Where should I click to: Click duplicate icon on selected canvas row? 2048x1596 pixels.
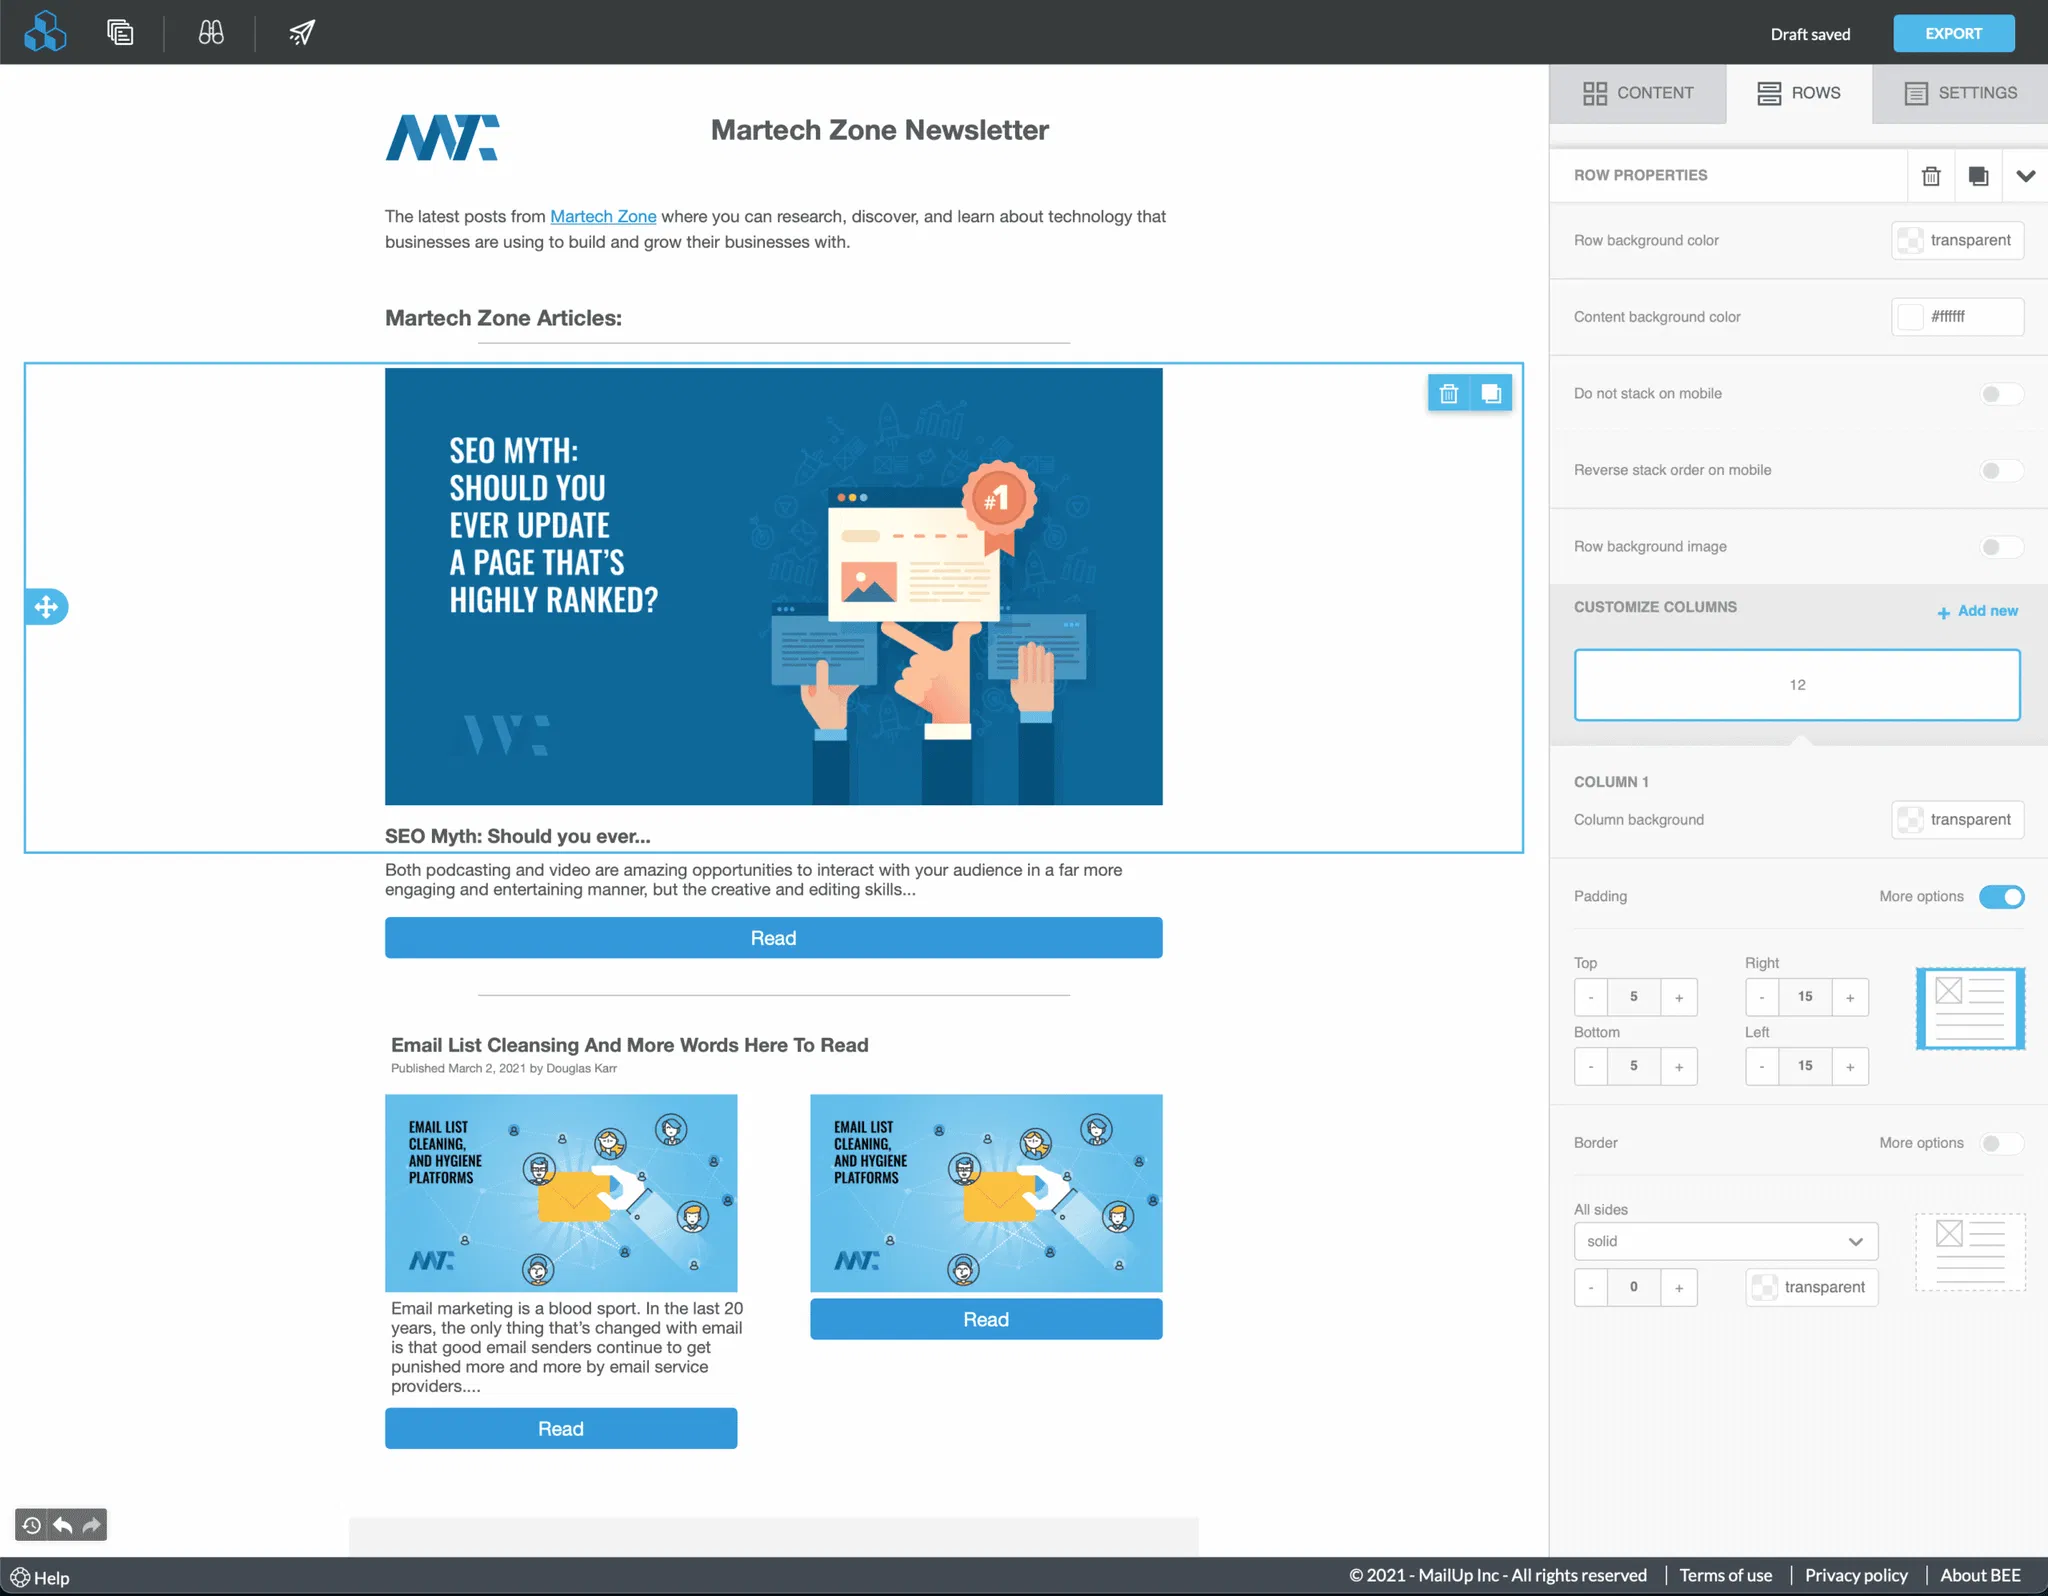(x=1491, y=394)
